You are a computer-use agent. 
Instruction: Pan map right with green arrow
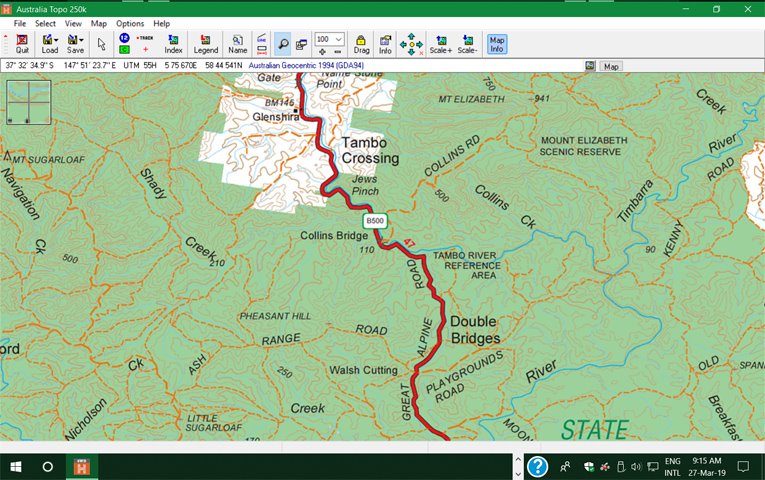pos(420,44)
